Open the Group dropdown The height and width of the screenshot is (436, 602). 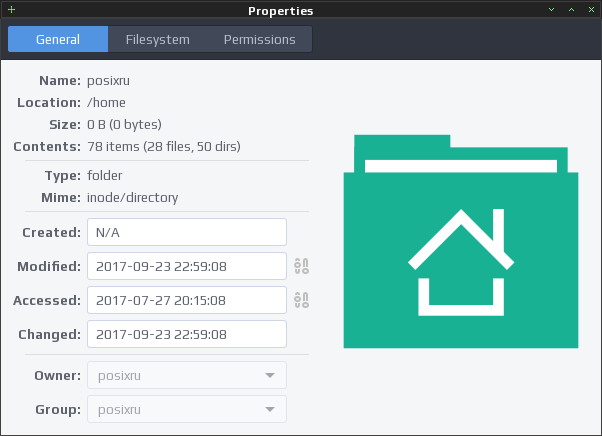[x=187, y=409]
